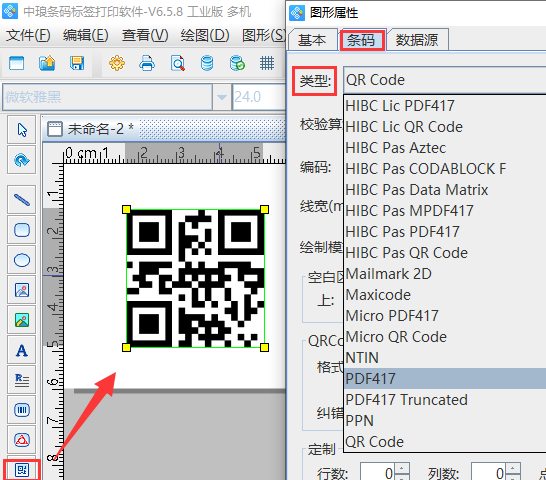546x480 pixels.
Task: Choose PDF417 from the type list
Action: click(444, 379)
